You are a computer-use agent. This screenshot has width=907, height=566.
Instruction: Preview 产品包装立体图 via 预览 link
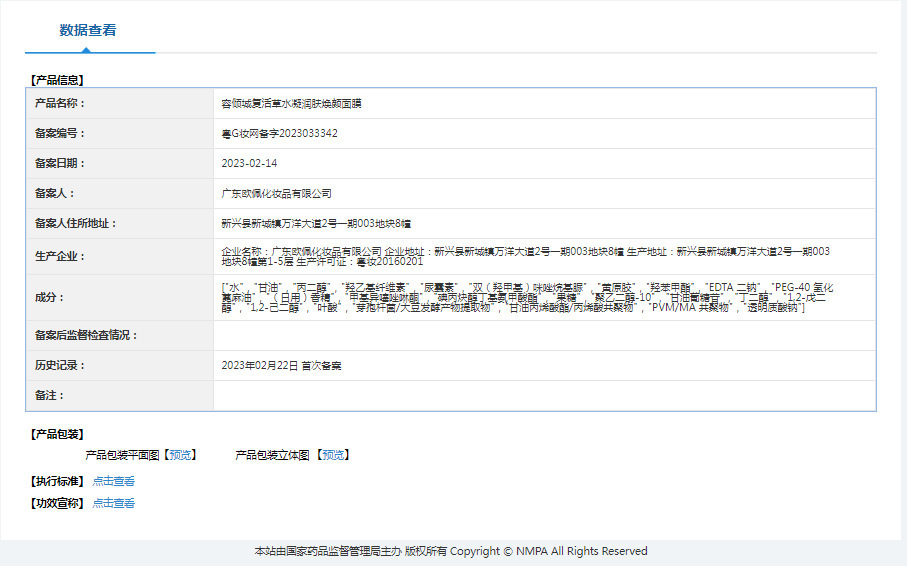[x=333, y=455]
